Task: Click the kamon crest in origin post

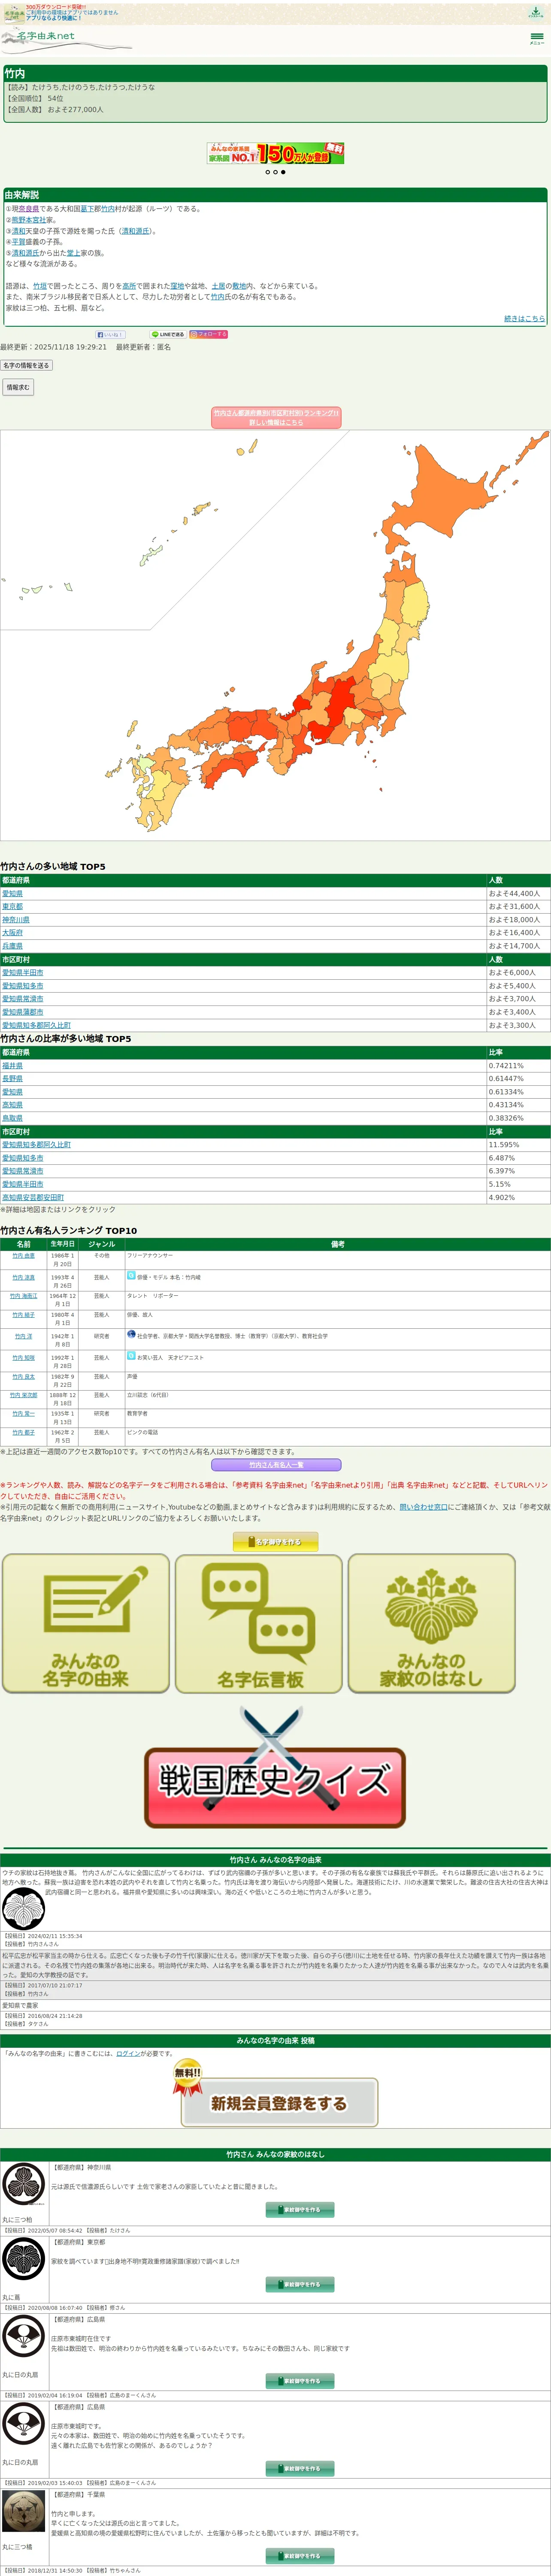Action: coord(23,1909)
